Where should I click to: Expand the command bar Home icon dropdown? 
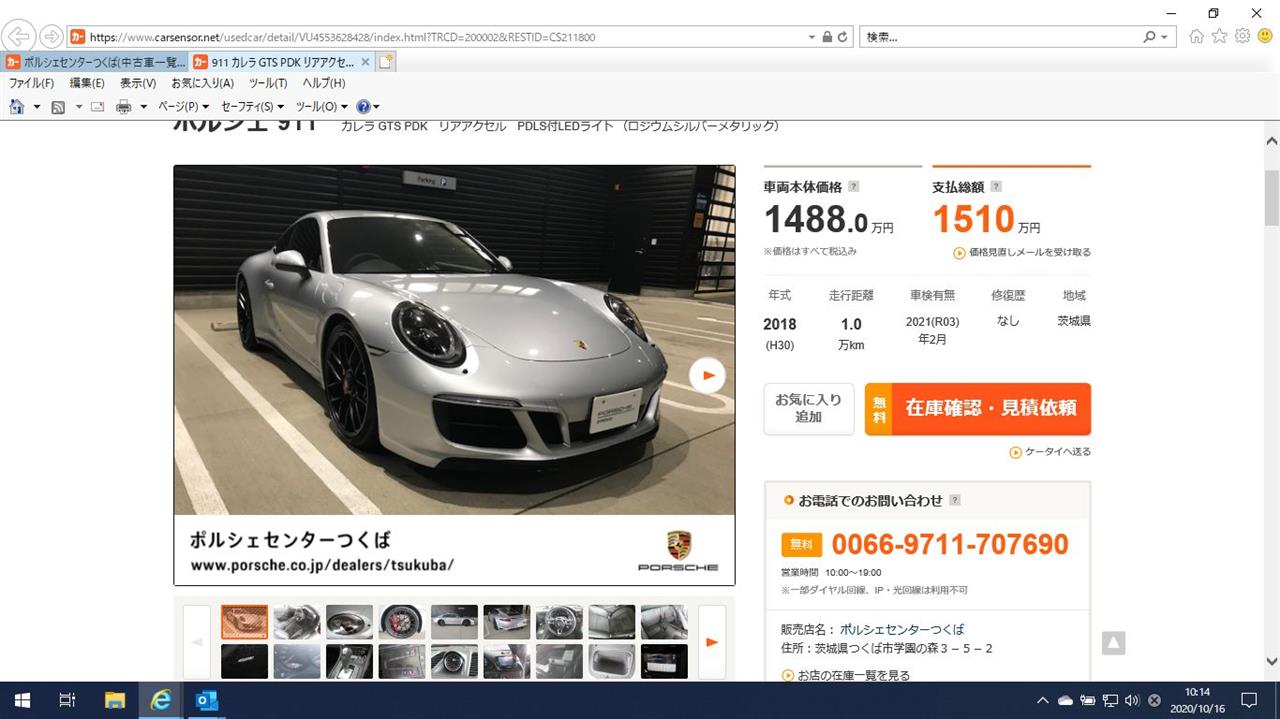[37, 106]
